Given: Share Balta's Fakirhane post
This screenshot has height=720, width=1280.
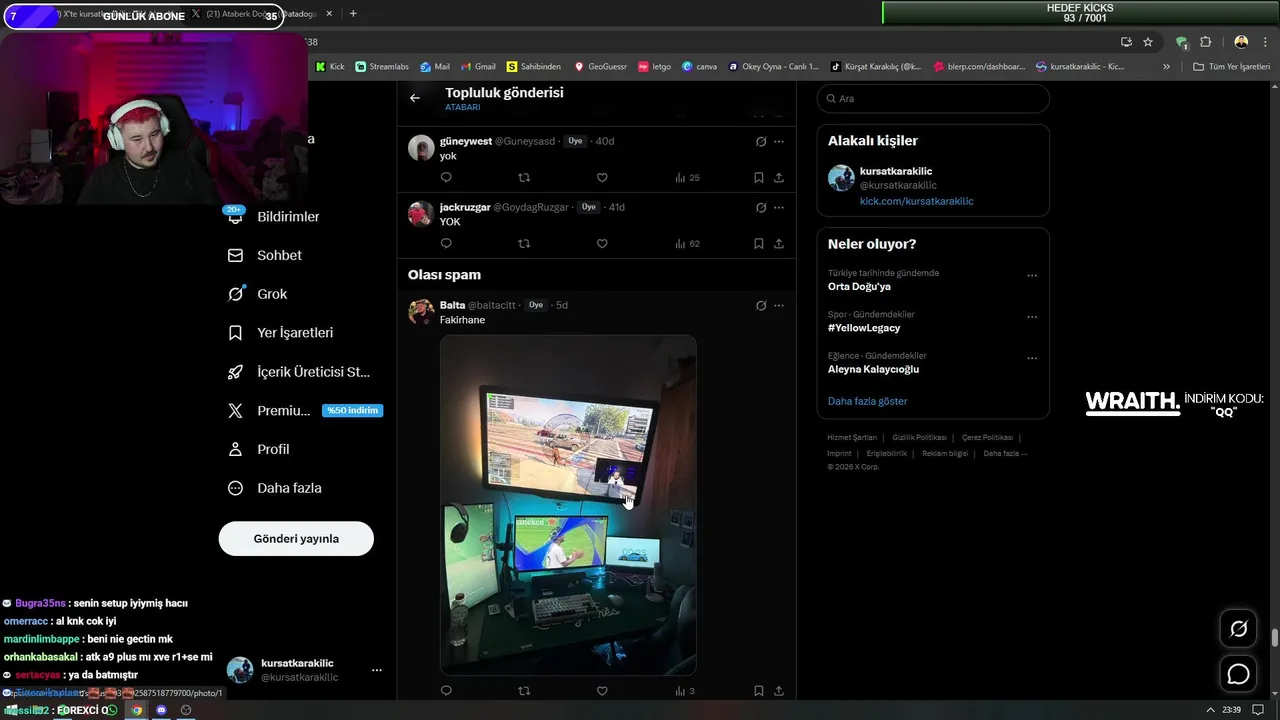Looking at the screenshot, I should tap(779, 690).
